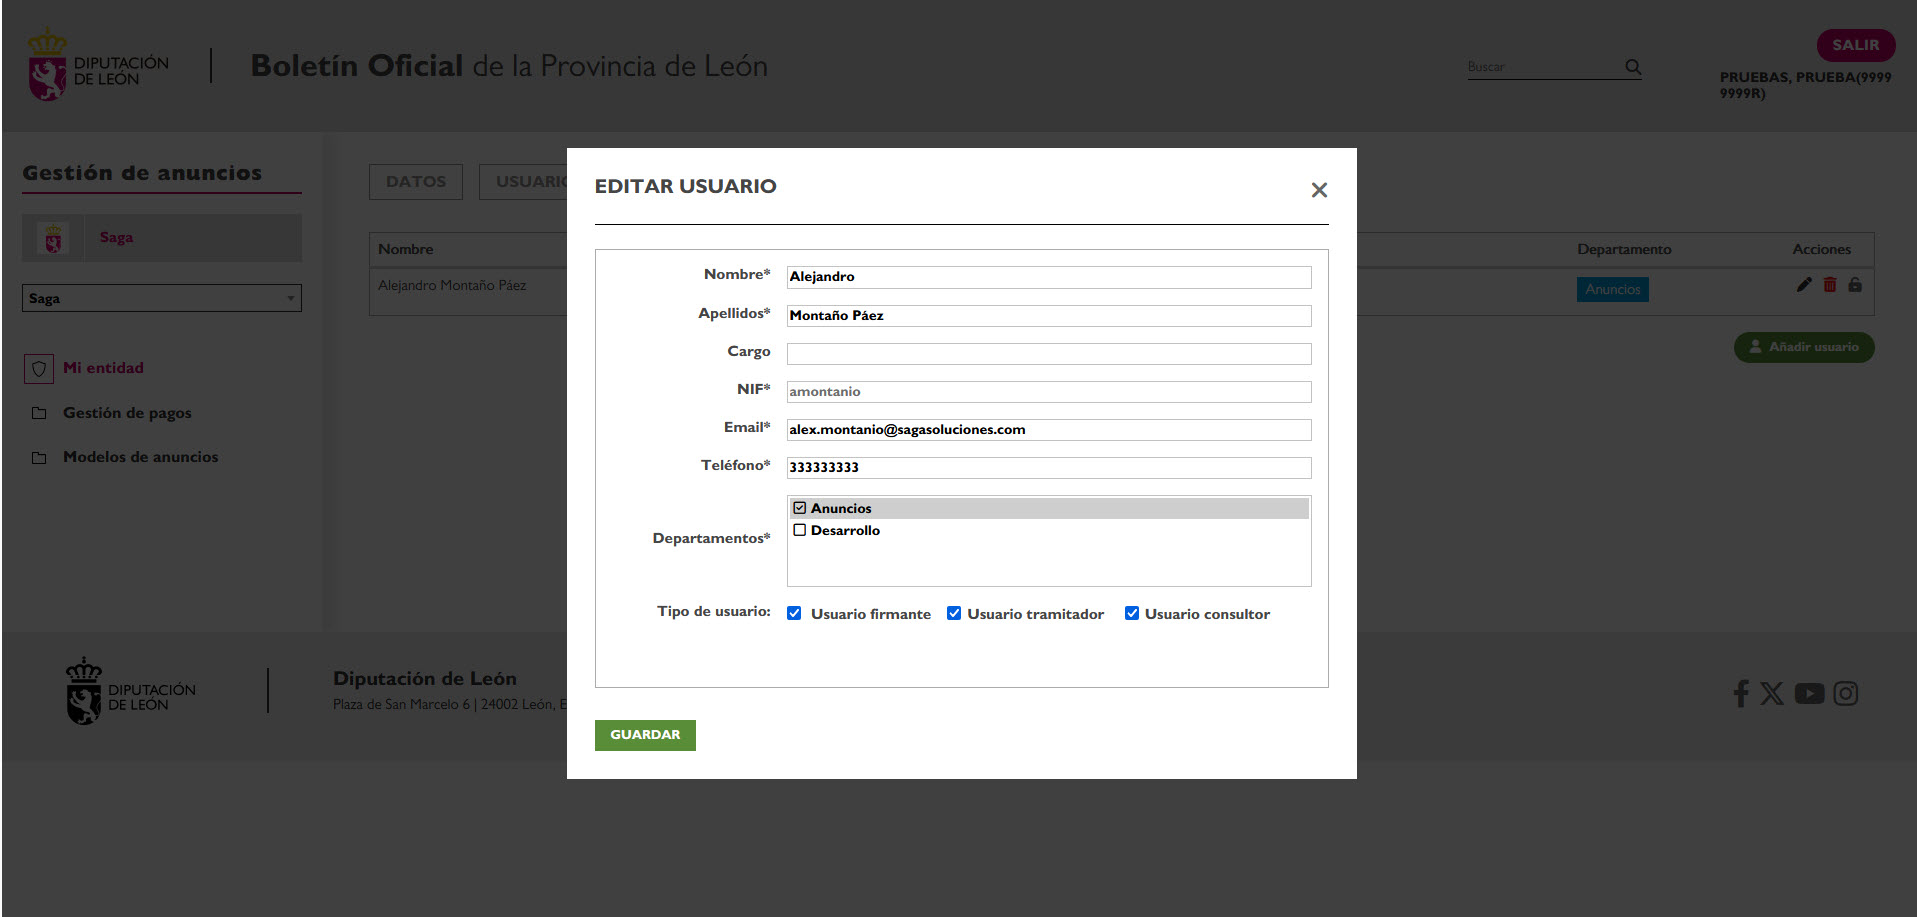Switch to the DATOS tab

(x=416, y=182)
